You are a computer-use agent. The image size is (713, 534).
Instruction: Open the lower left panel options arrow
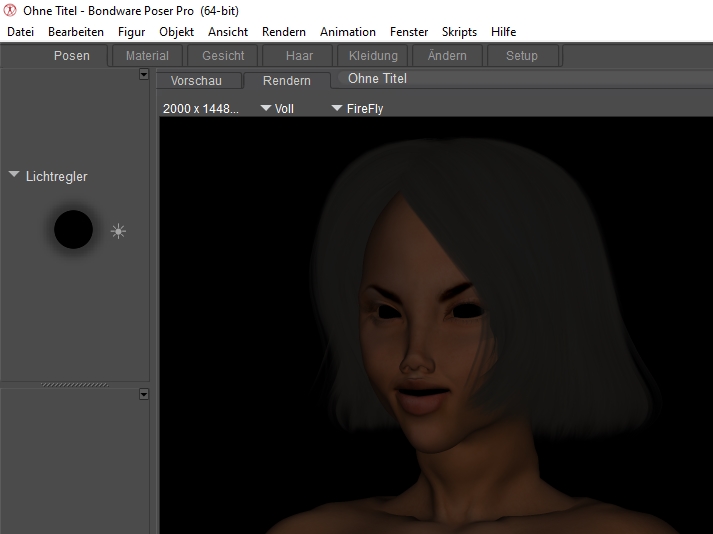144,394
